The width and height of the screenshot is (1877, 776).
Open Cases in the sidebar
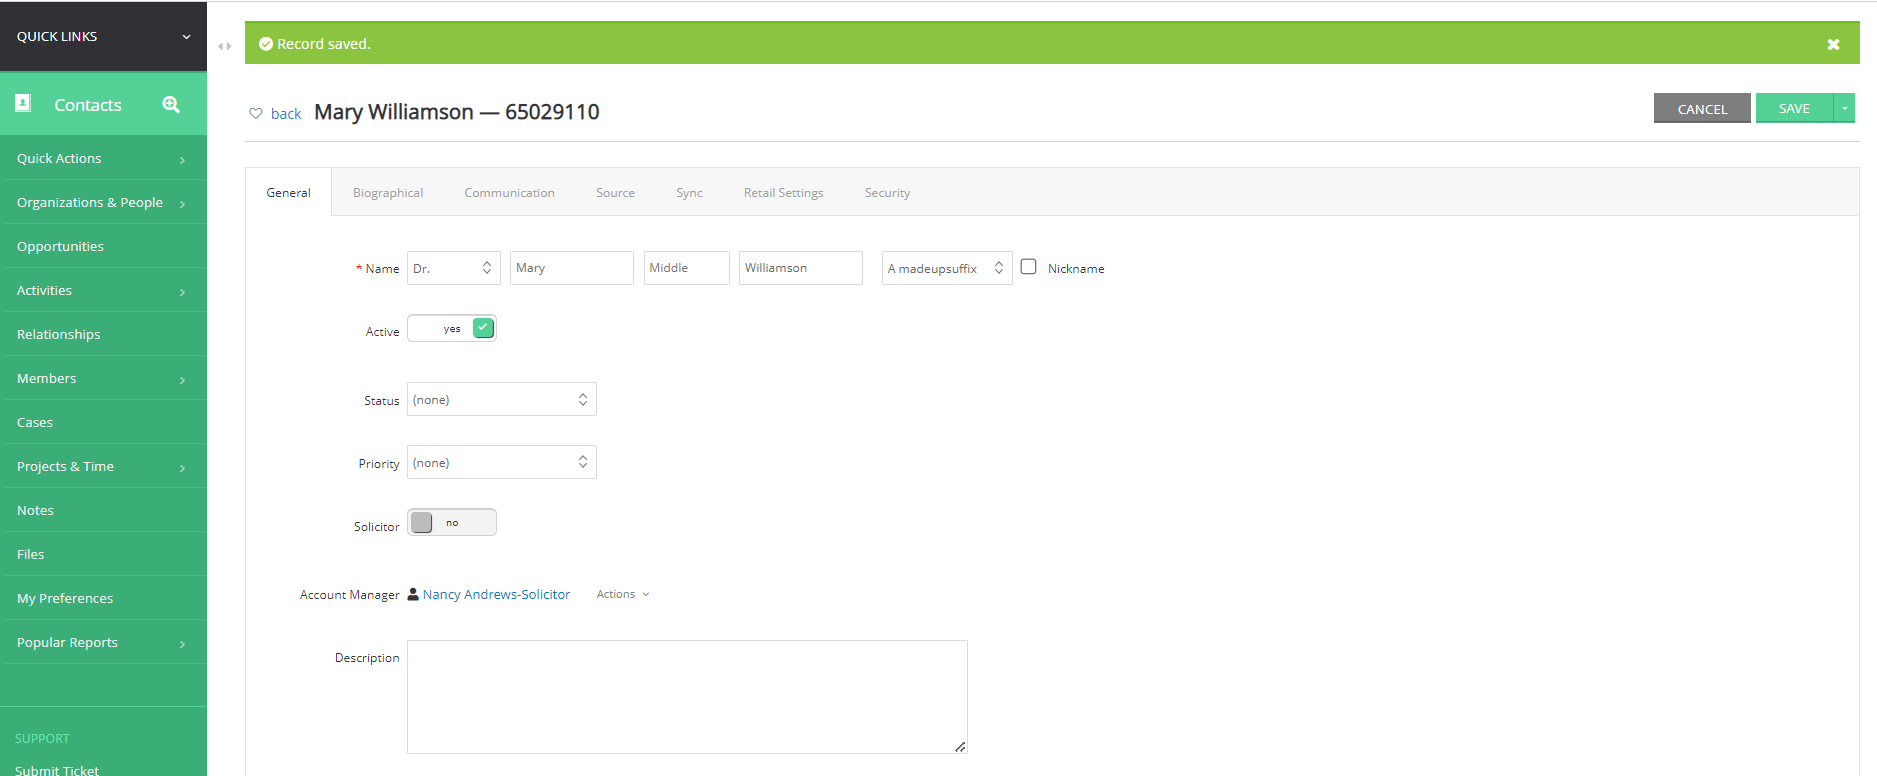click(103, 422)
